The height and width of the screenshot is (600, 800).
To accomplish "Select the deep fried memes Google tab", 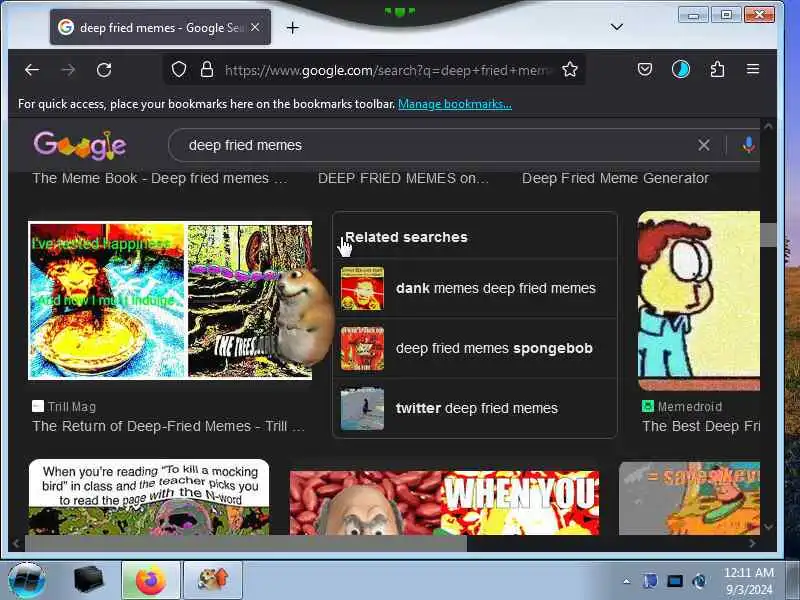I will pyautogui.click(x=160, y=27).
